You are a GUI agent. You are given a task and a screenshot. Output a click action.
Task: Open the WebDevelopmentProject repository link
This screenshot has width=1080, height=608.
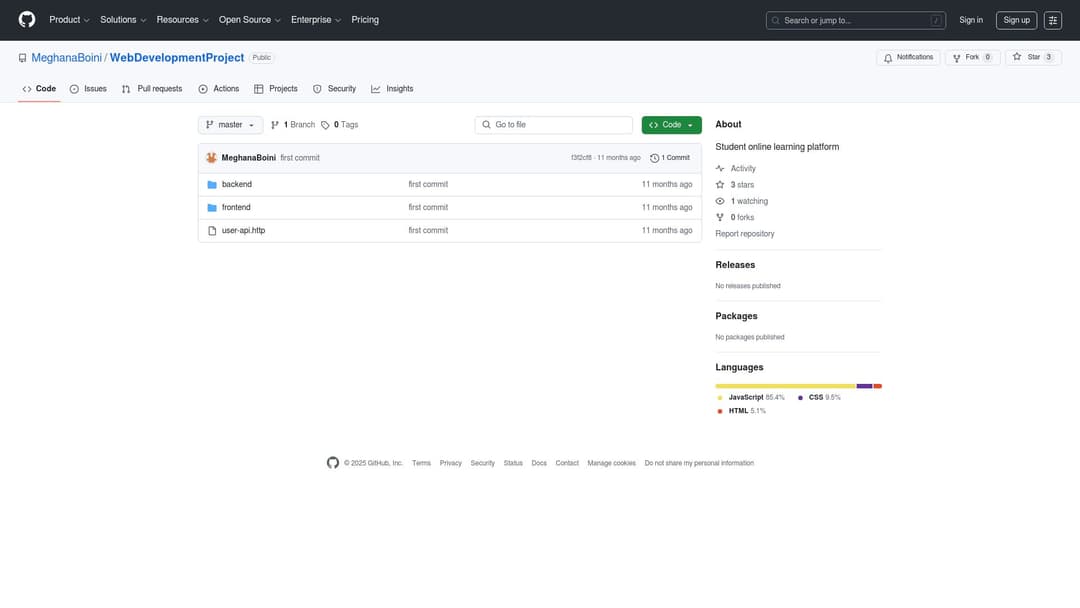(x=177, y=58)
